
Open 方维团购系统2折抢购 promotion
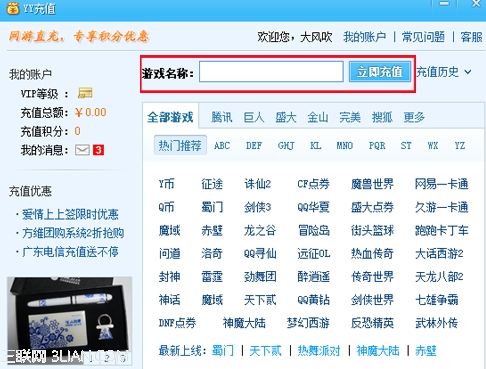[73, 233]
